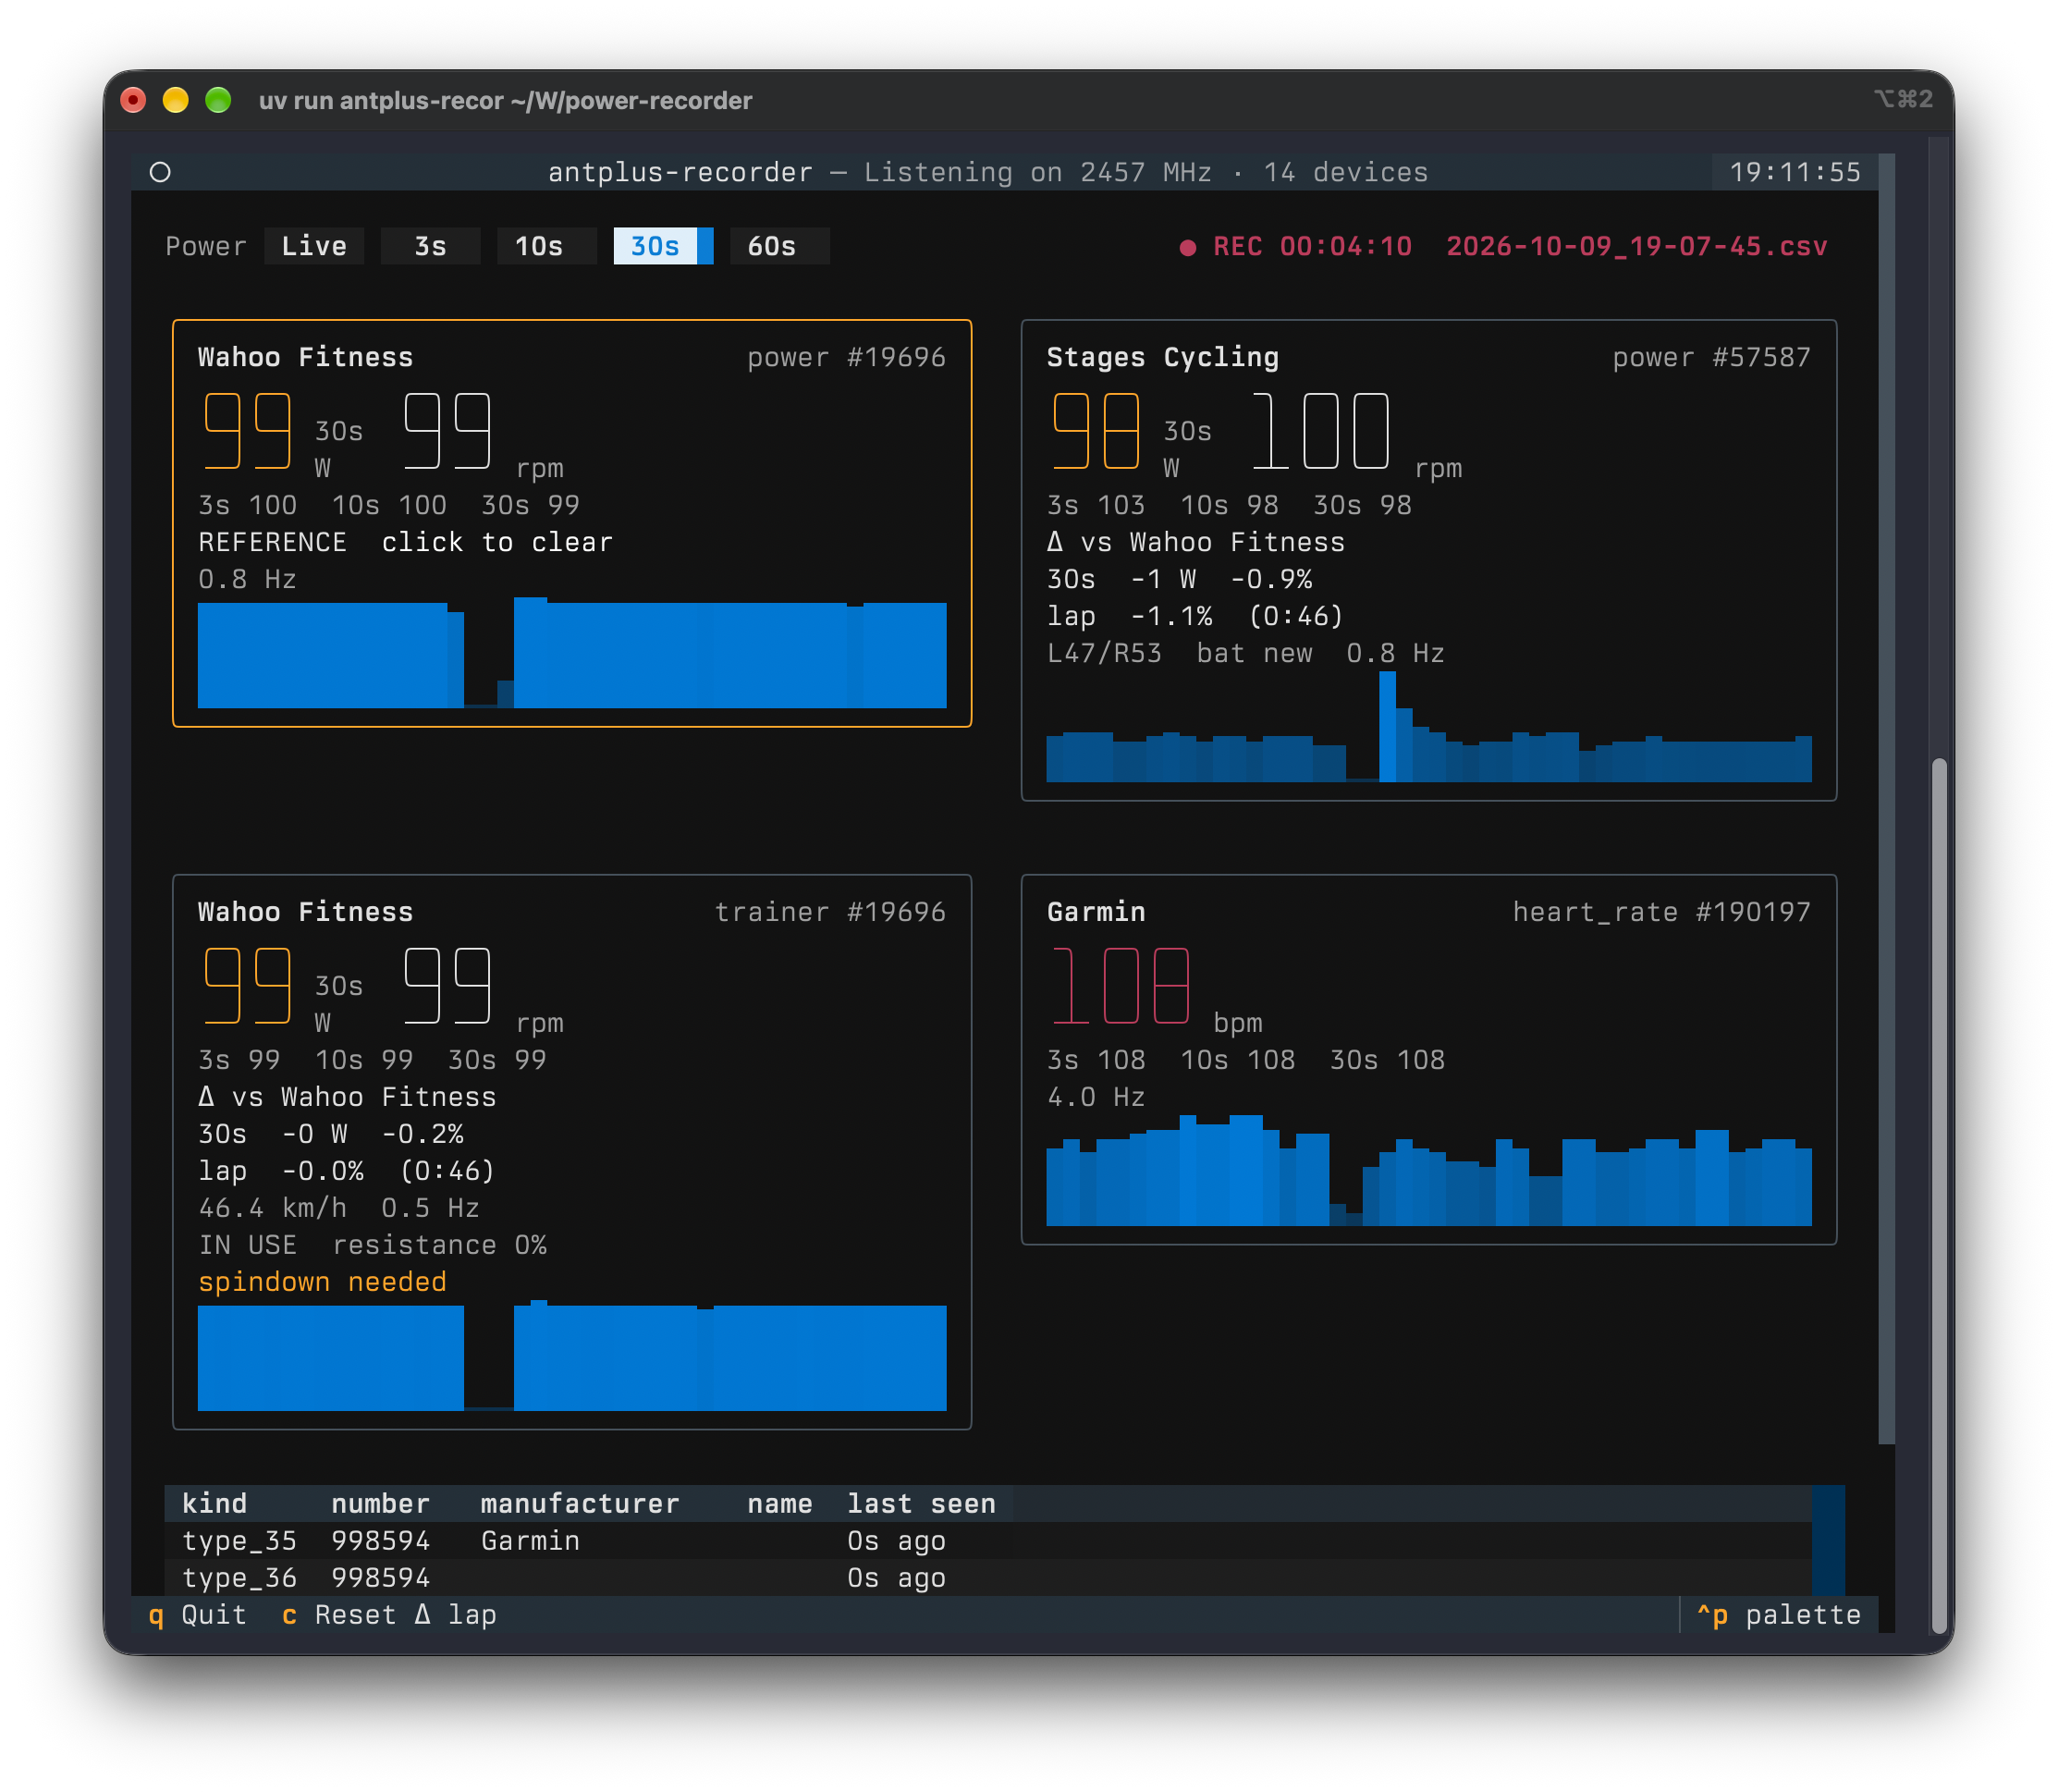Click the 'number' column header
The width and height of the screenshot is (2058, 1792).
click(x=380, y=1503)
